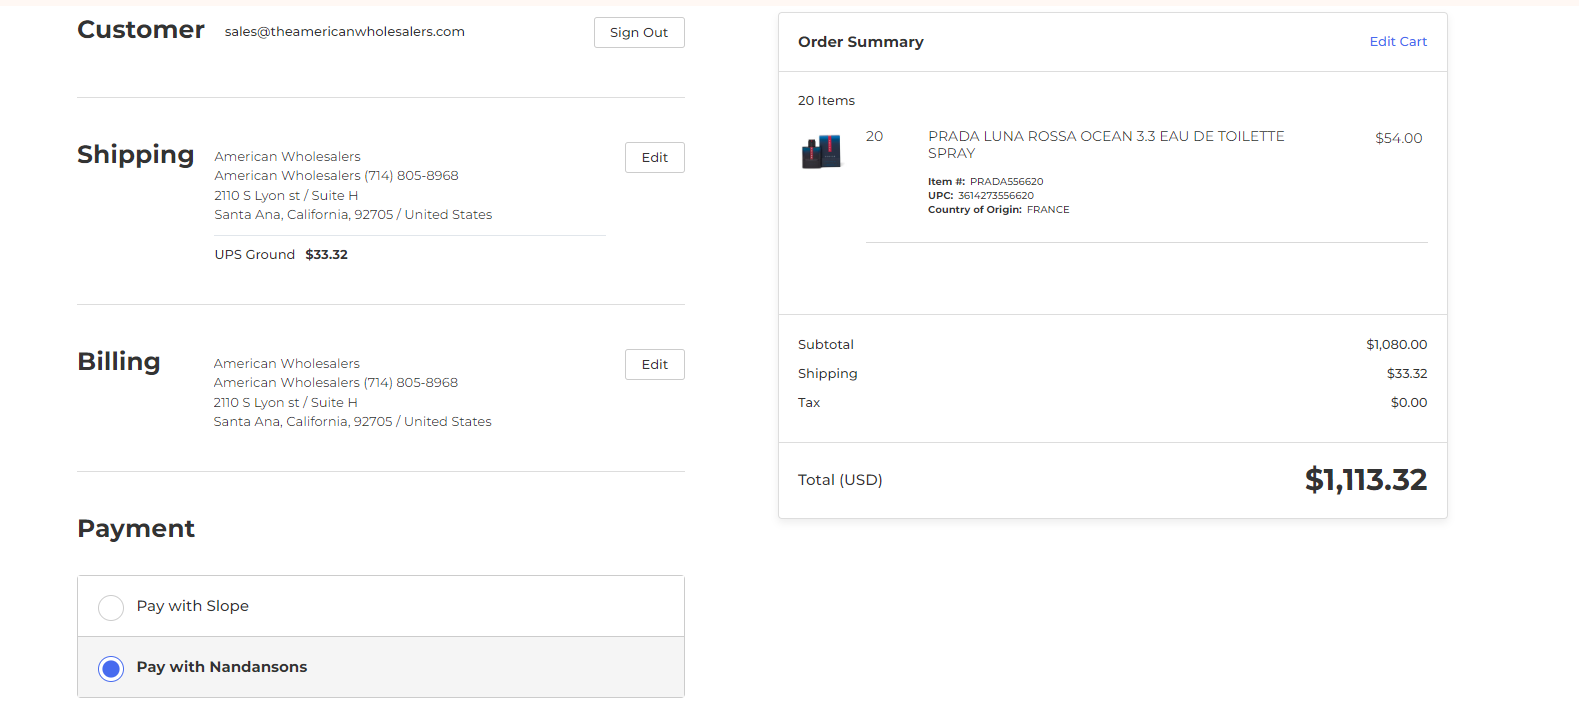The image size is (1579, 712).
Task: Click the Payment section heading
Action: point(136,528)
